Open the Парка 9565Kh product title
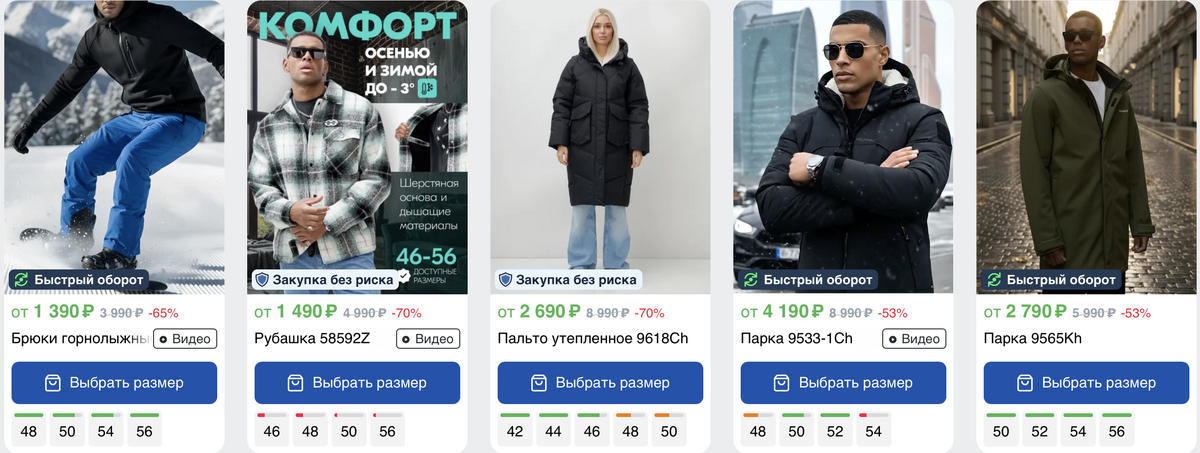 [1034, 338]
